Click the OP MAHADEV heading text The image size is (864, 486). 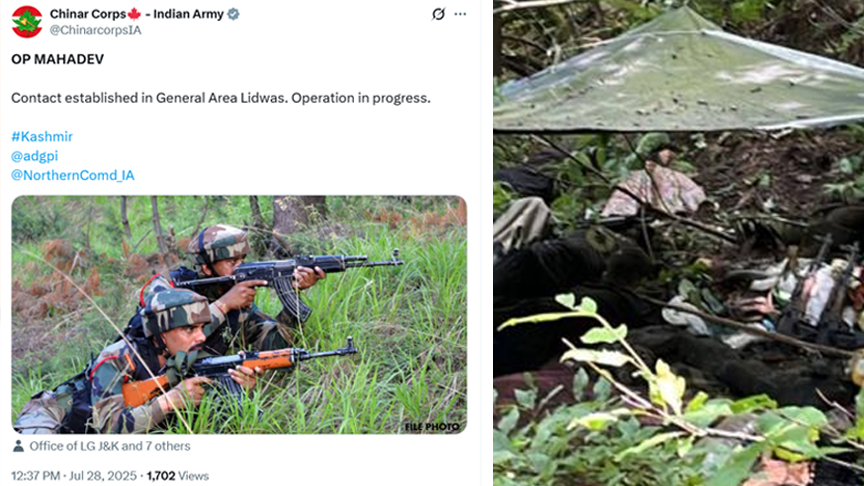pos(57,59)
